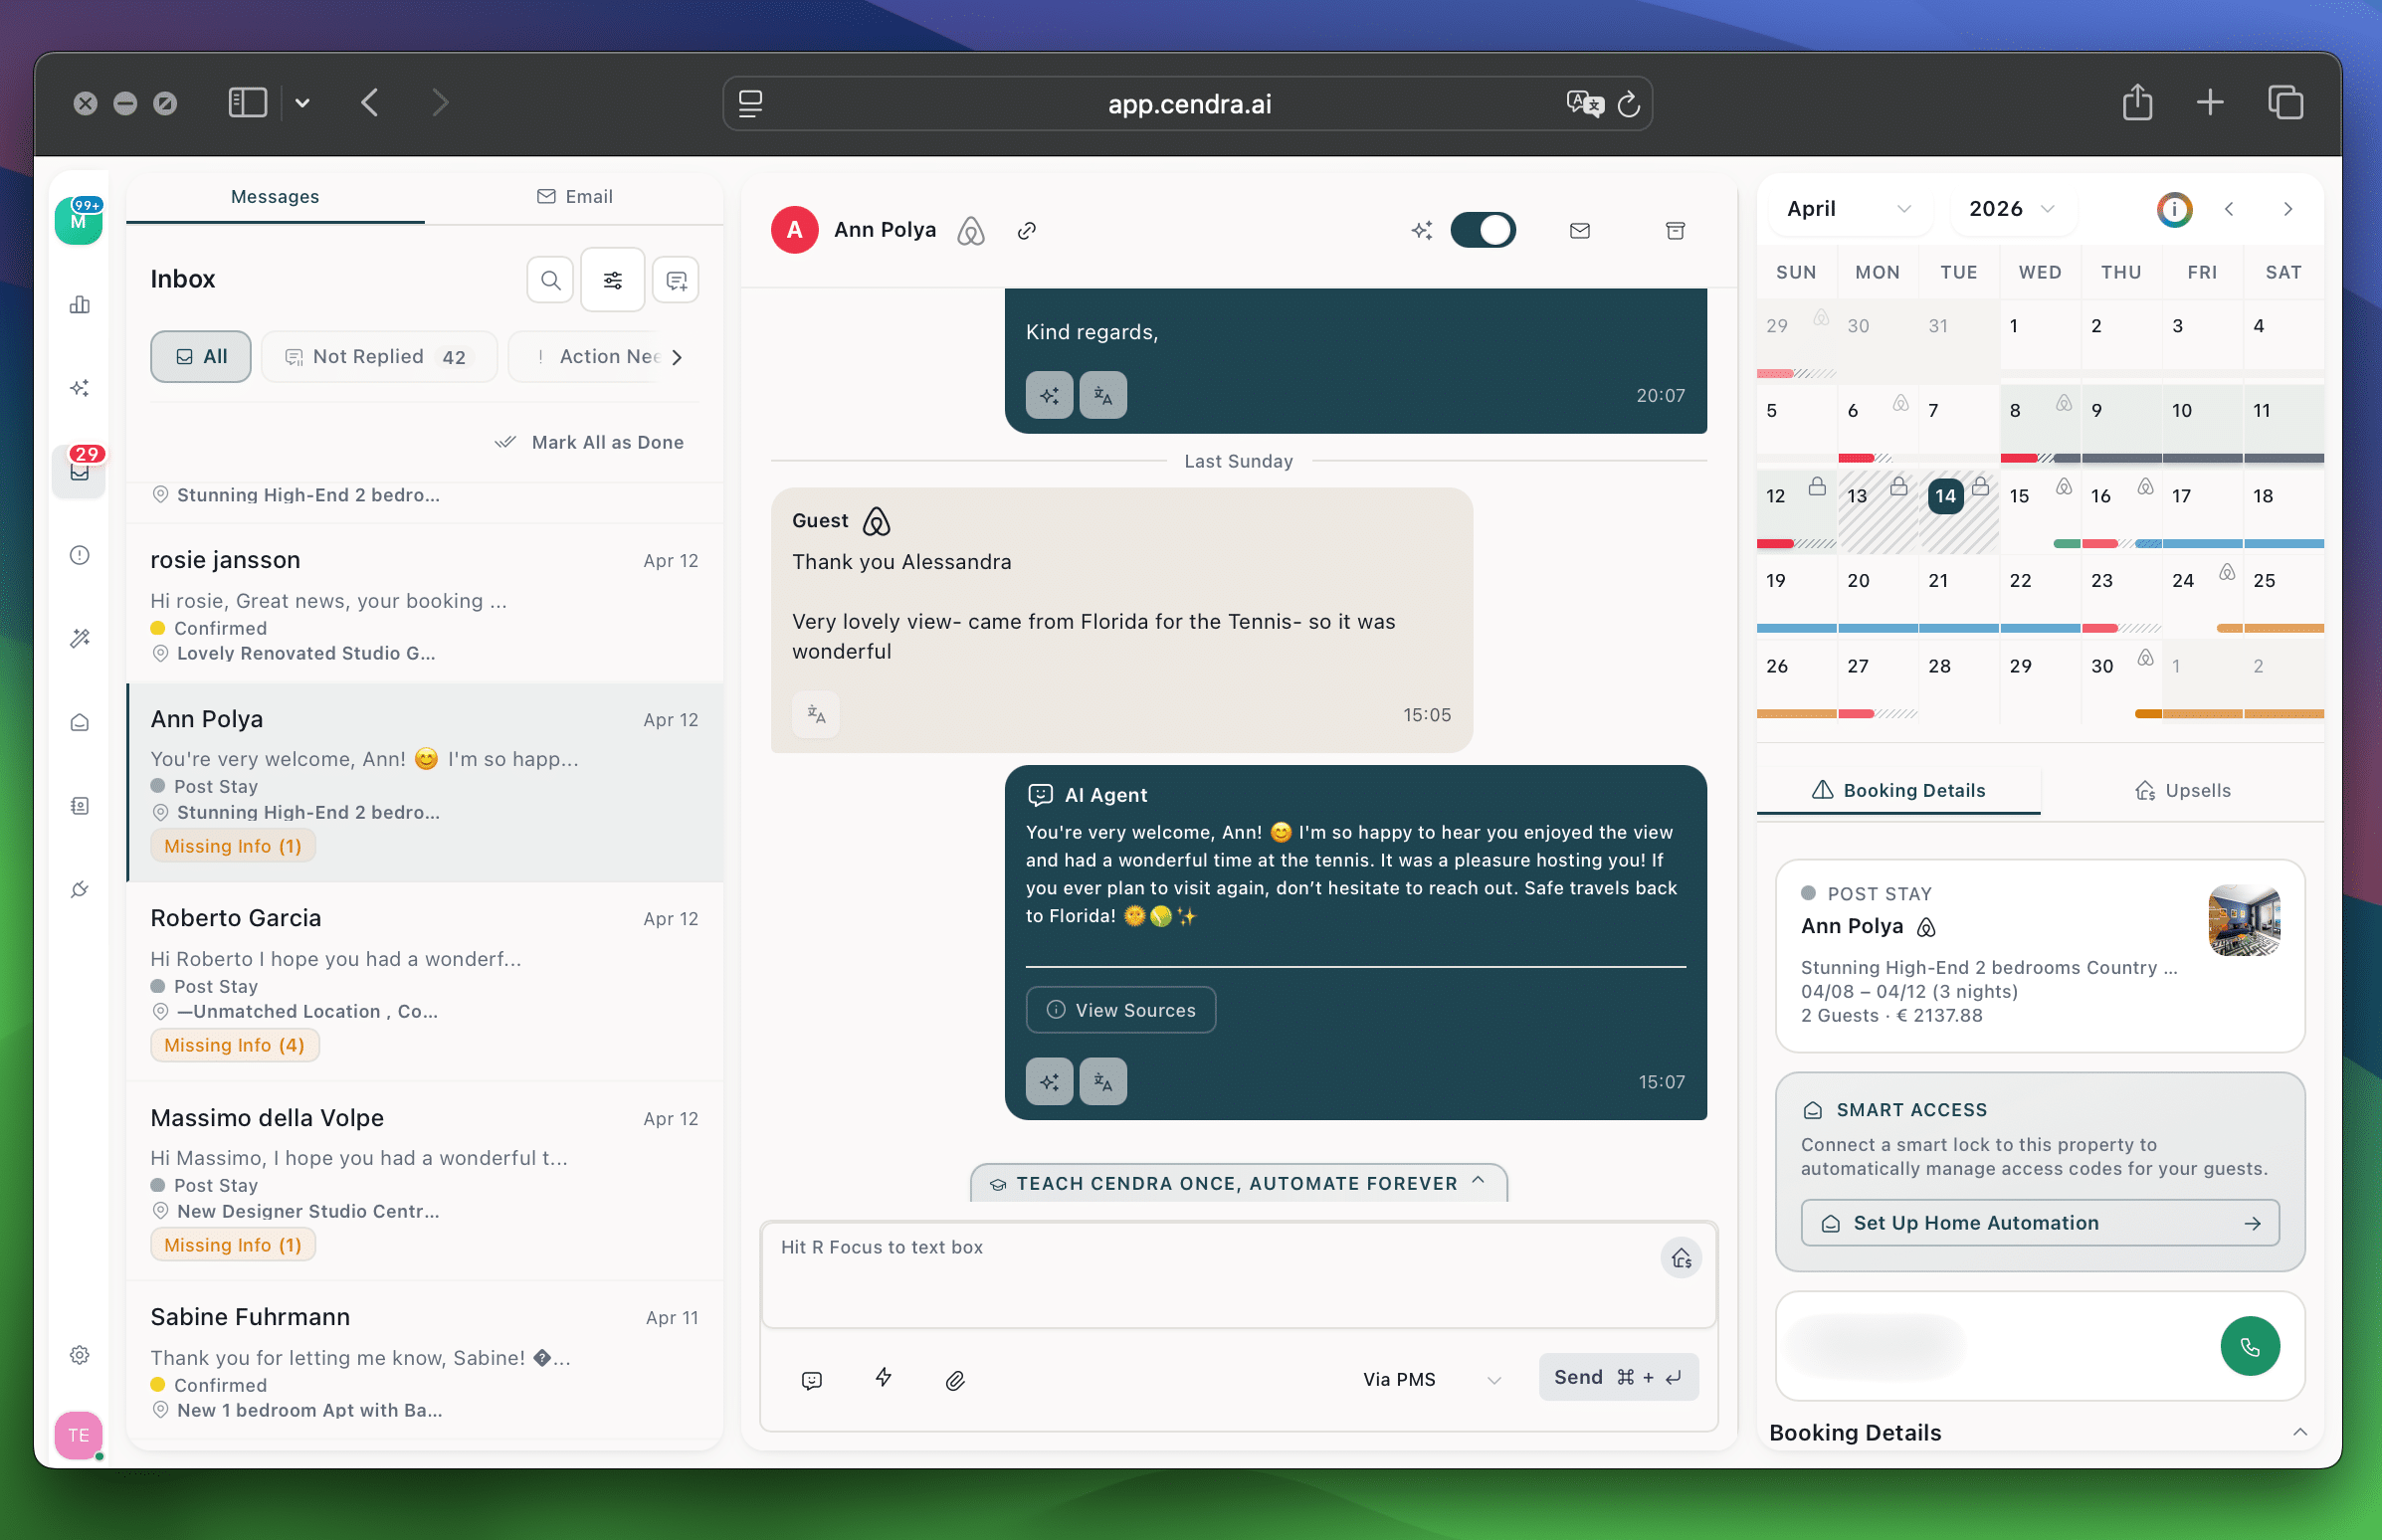Click the archive icon in the conversation header

(x=1675, y=231)
